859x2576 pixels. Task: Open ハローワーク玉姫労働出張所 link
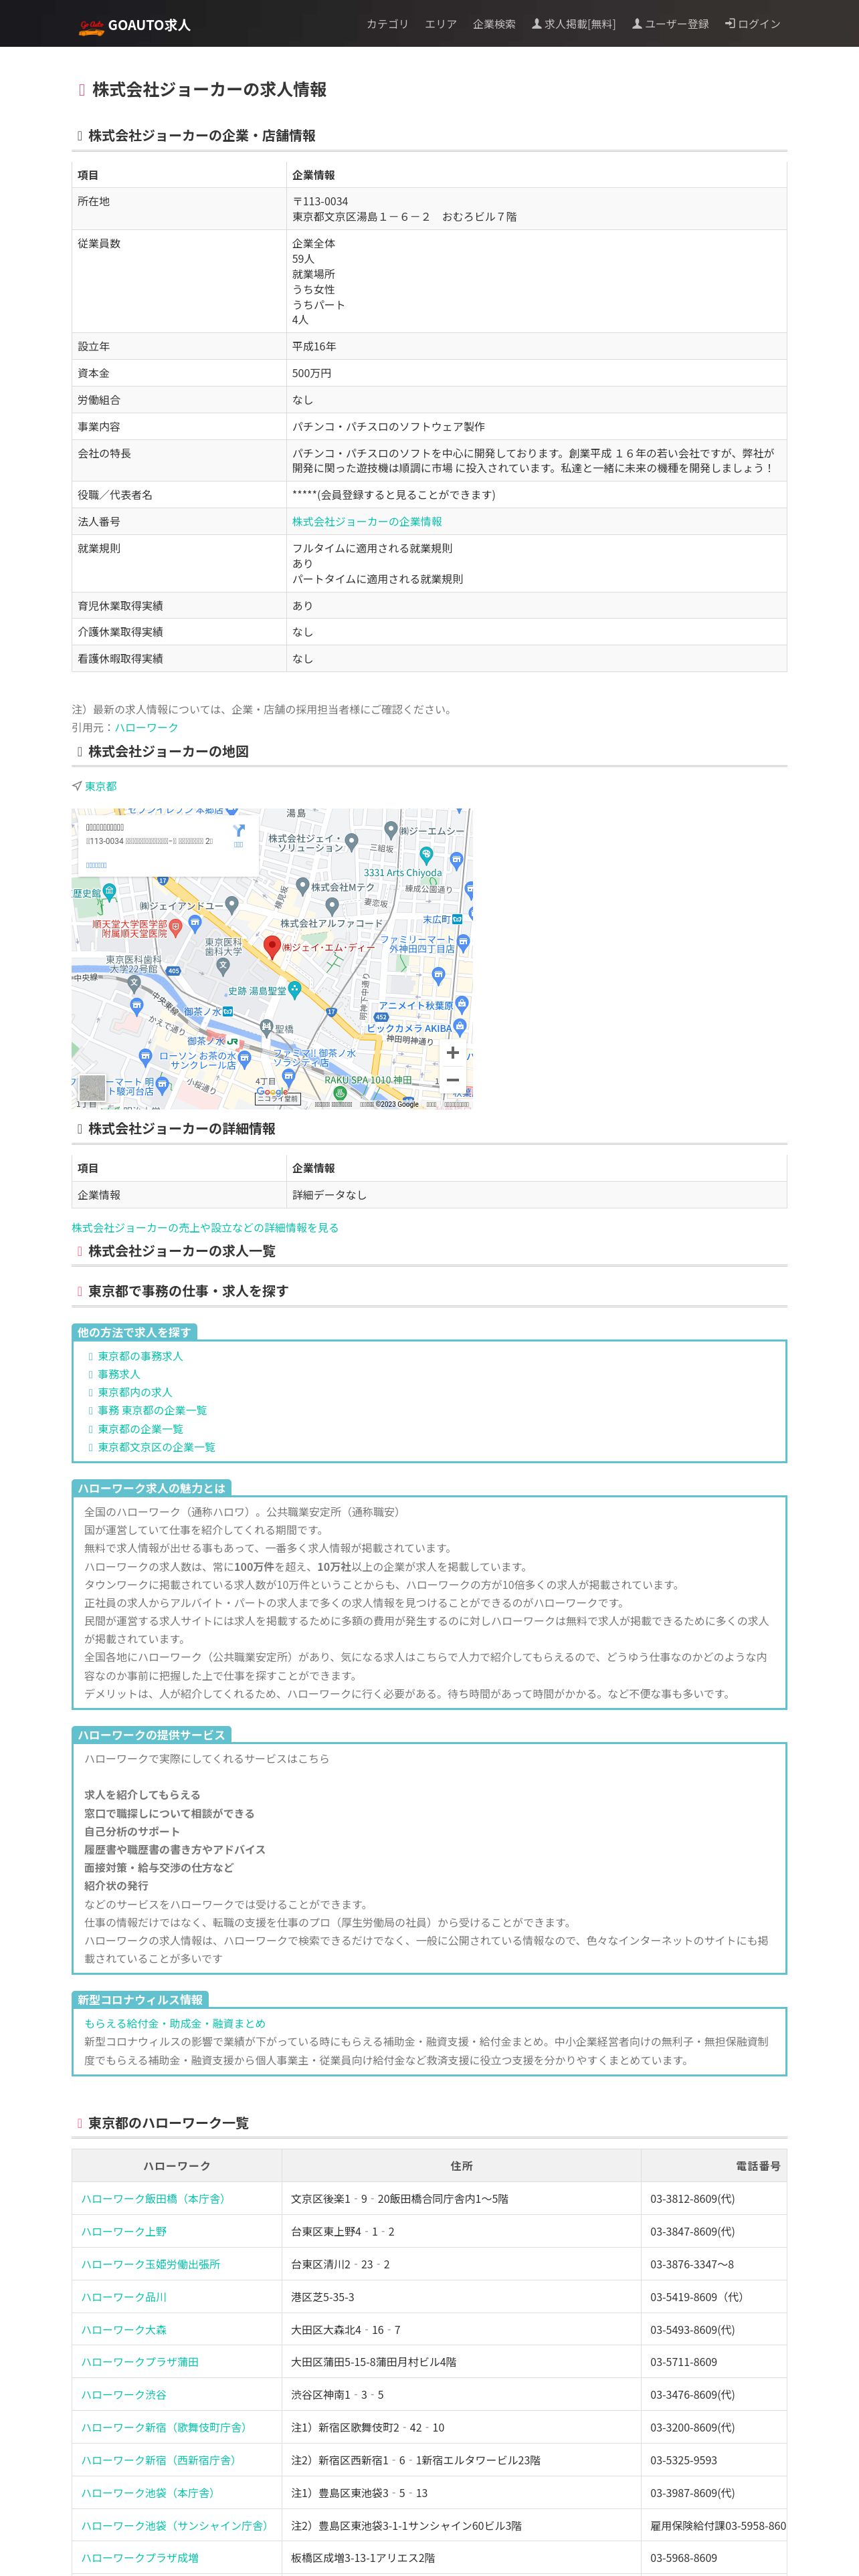(150, 2264)
